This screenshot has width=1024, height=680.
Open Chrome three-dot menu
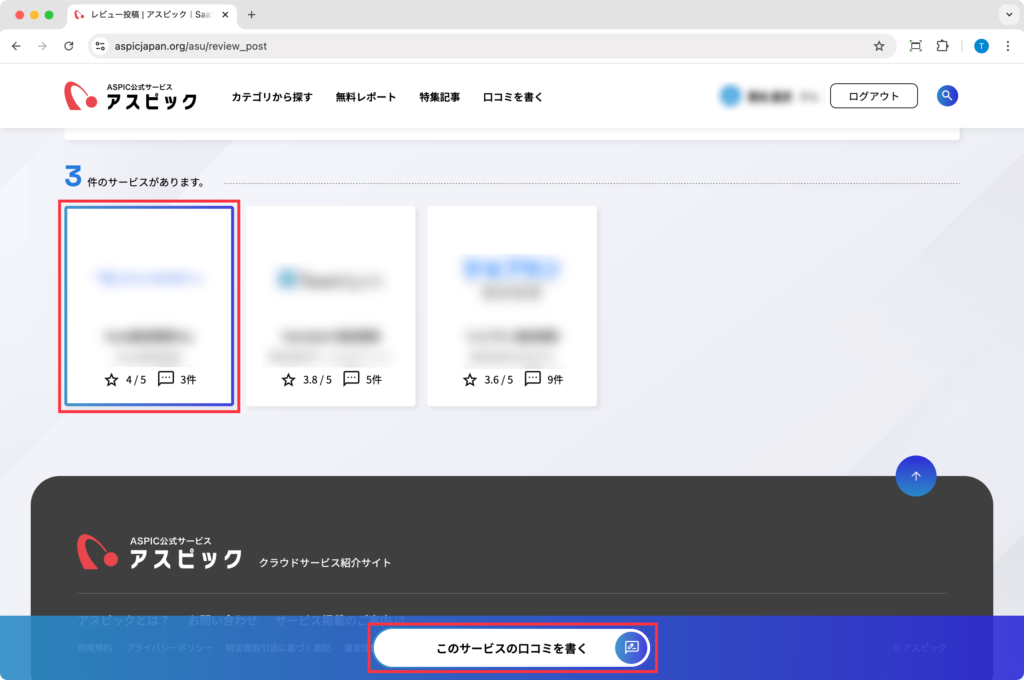pos(1008,46)
